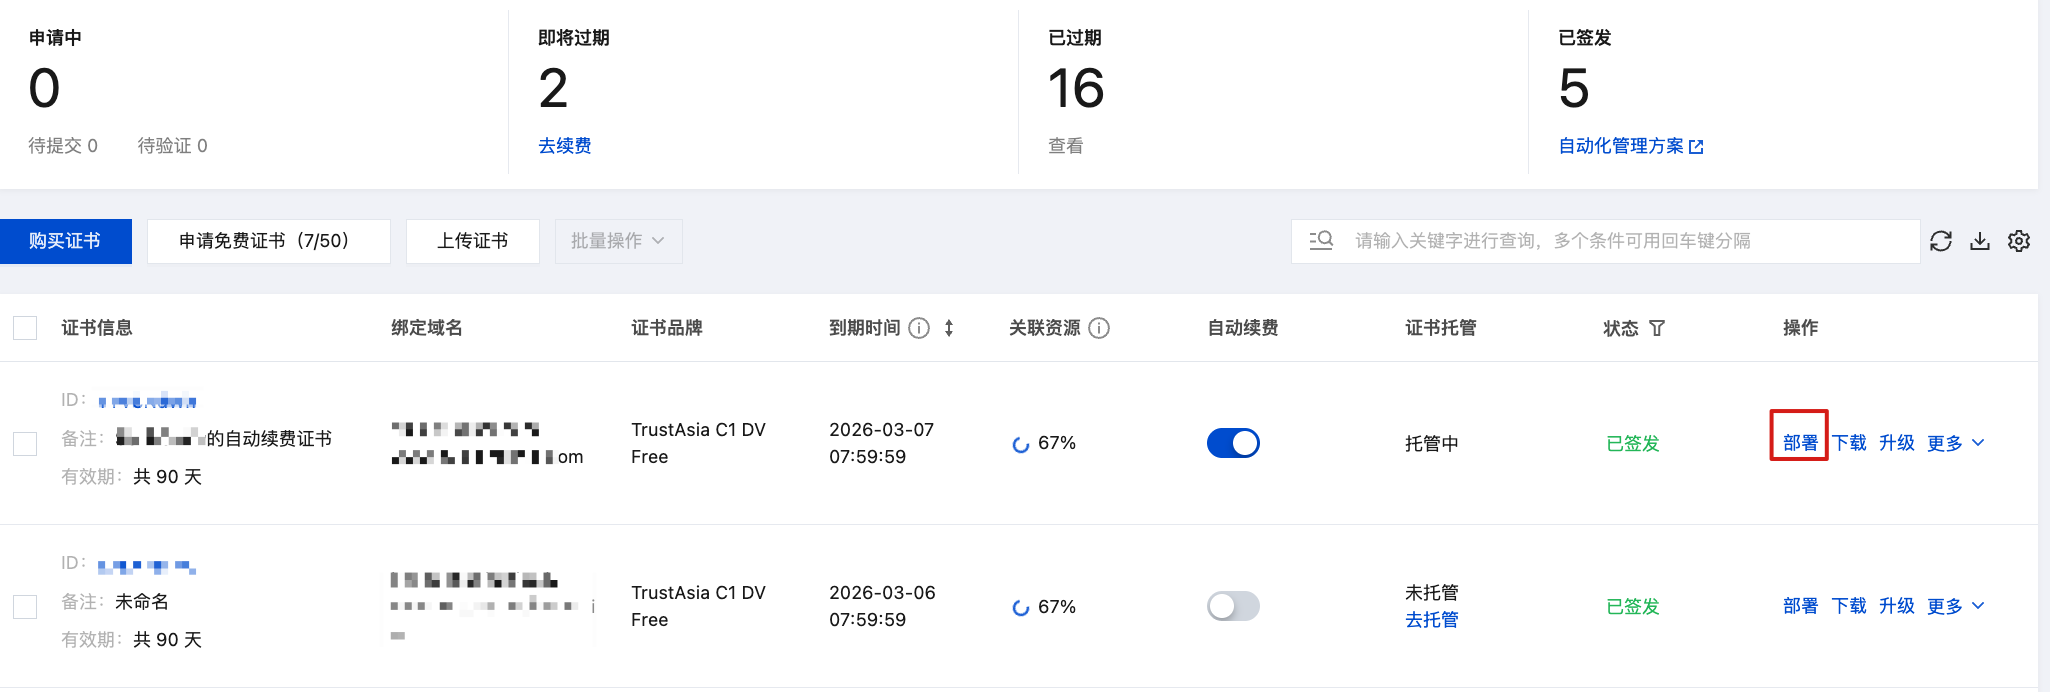
Task: Click info icon beside 关联资源 header
Action: point(1099,328)
